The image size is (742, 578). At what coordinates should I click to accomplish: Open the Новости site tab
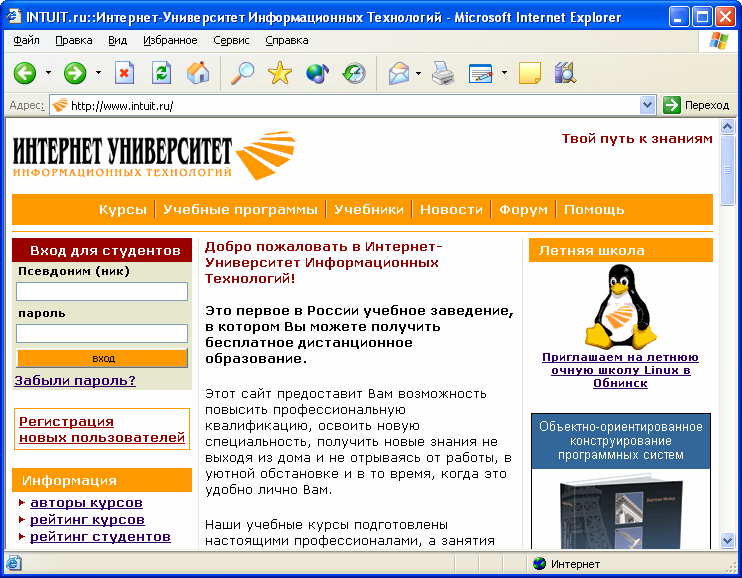[451, 209]
